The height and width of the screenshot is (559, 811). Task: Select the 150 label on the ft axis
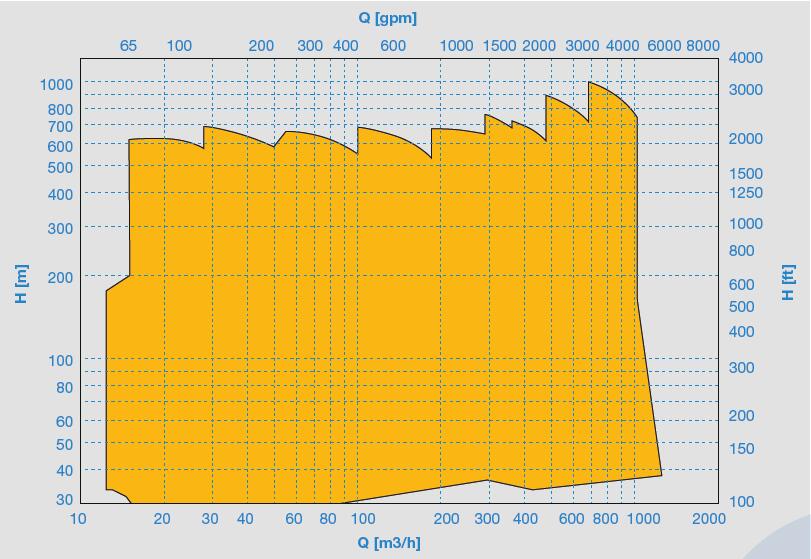pos(741,449)
